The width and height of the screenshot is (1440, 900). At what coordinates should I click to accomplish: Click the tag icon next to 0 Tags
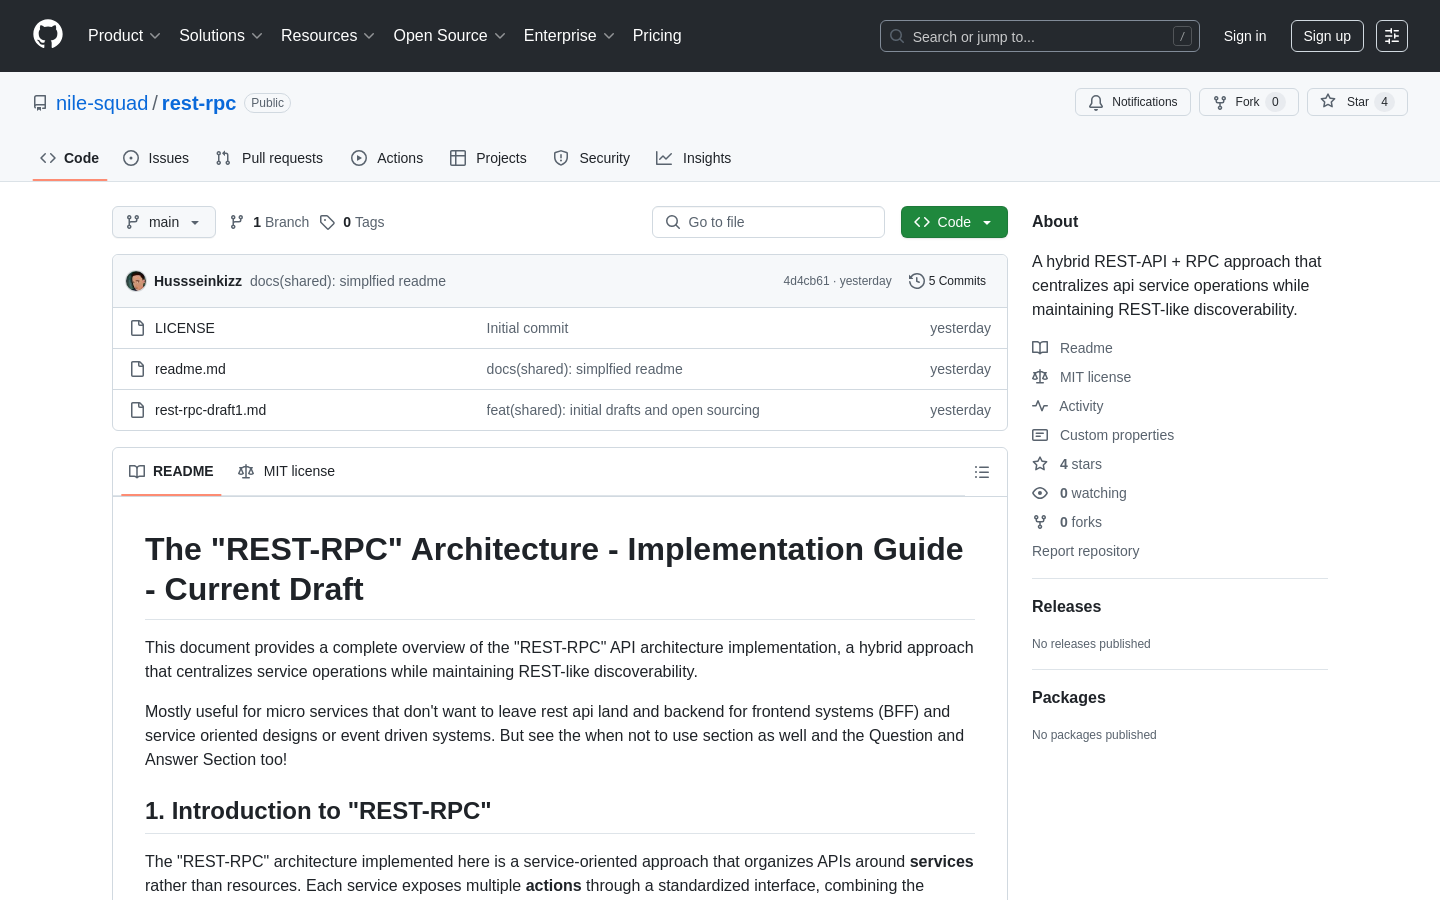(327, 222)
